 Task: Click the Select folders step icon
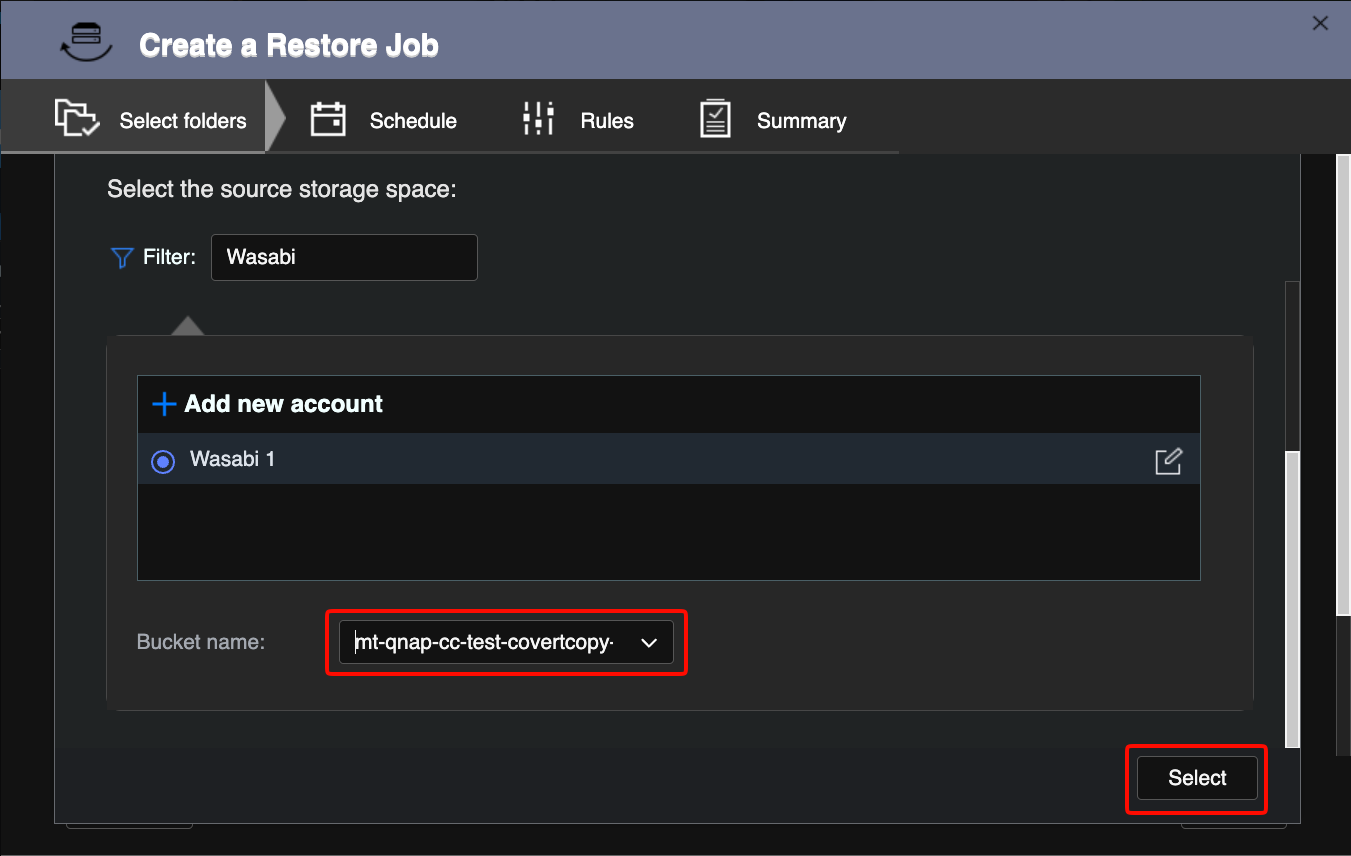(77, 118)
